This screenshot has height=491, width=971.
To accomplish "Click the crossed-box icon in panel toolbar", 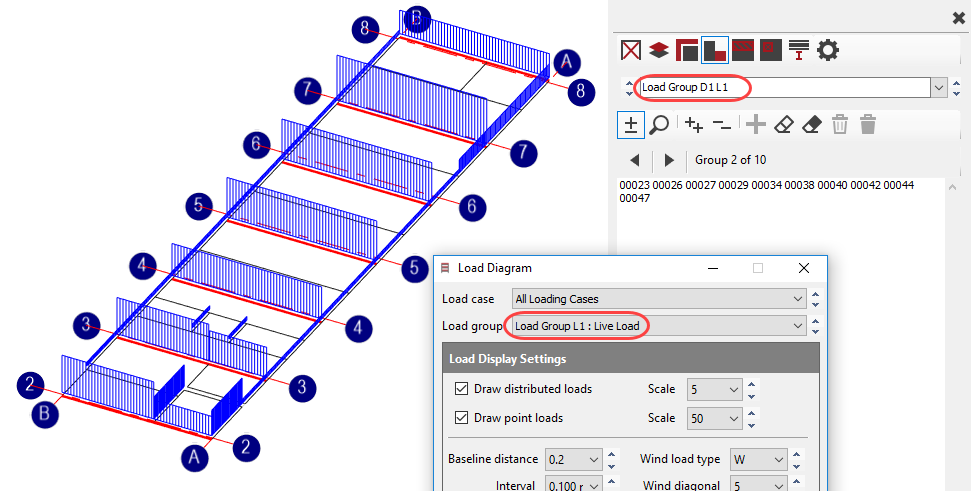I will (x=631, y=50).
